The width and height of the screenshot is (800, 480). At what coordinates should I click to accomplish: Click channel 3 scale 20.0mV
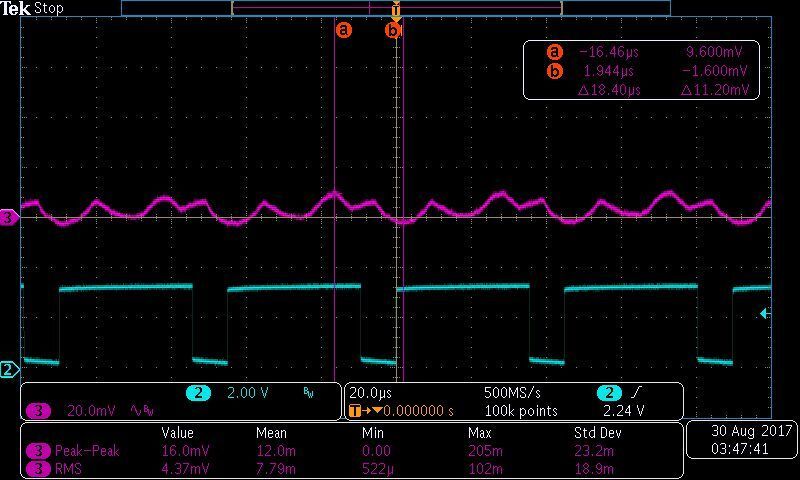click(x=91, y=411)
